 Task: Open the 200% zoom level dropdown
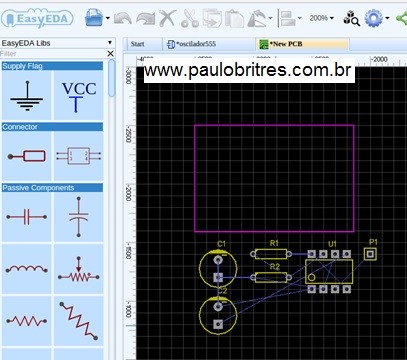click(321, 18)
